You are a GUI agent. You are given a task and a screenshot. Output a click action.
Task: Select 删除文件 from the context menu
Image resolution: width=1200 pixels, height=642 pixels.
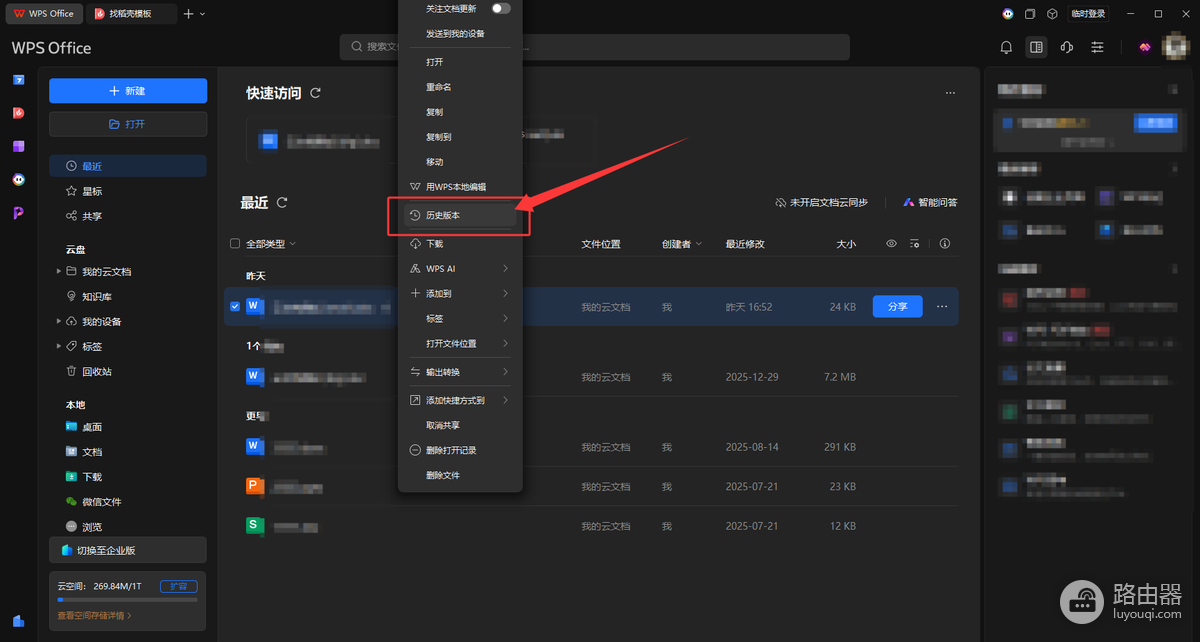click(460, 475)
